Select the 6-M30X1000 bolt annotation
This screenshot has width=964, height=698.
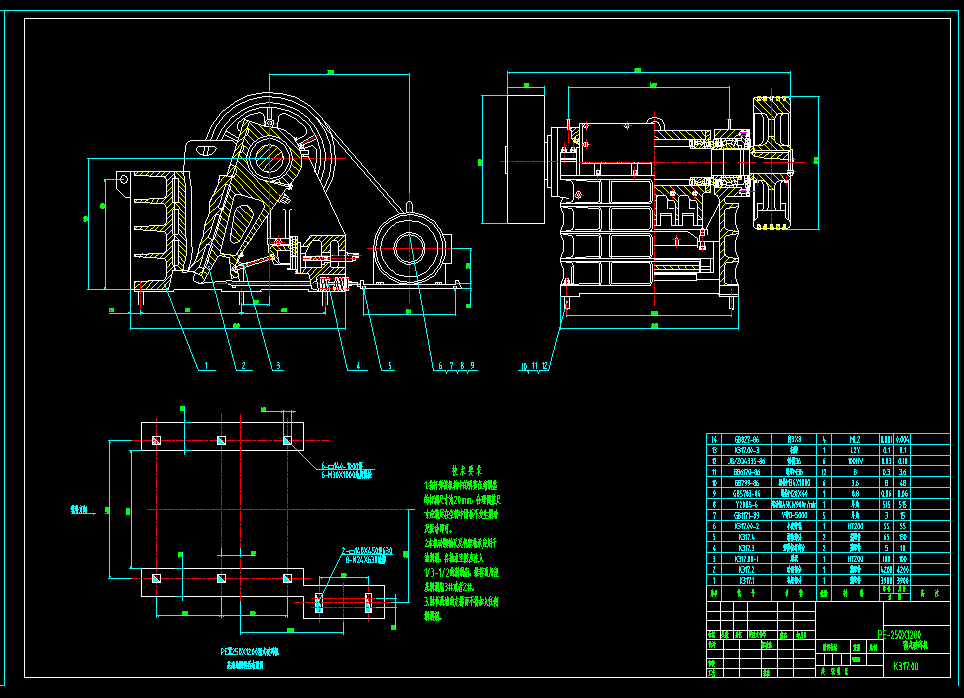click(347, 475)
